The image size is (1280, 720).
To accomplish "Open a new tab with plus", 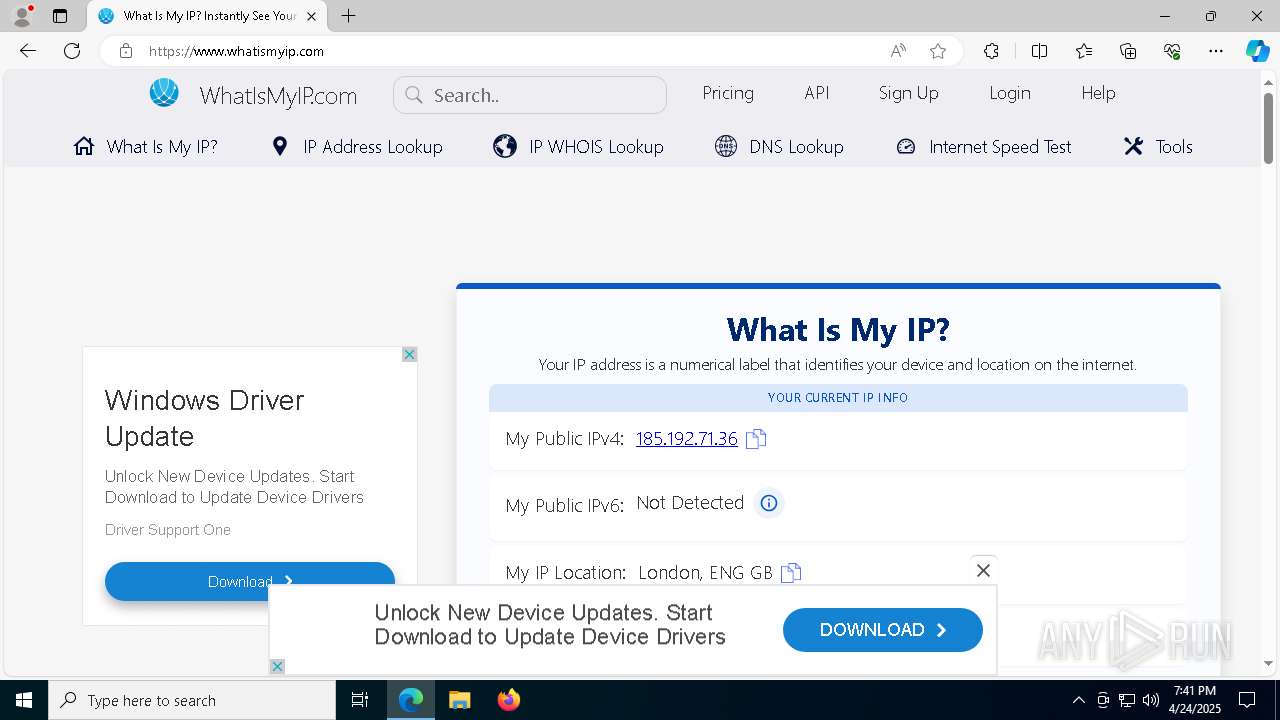I will coord(348,16).
